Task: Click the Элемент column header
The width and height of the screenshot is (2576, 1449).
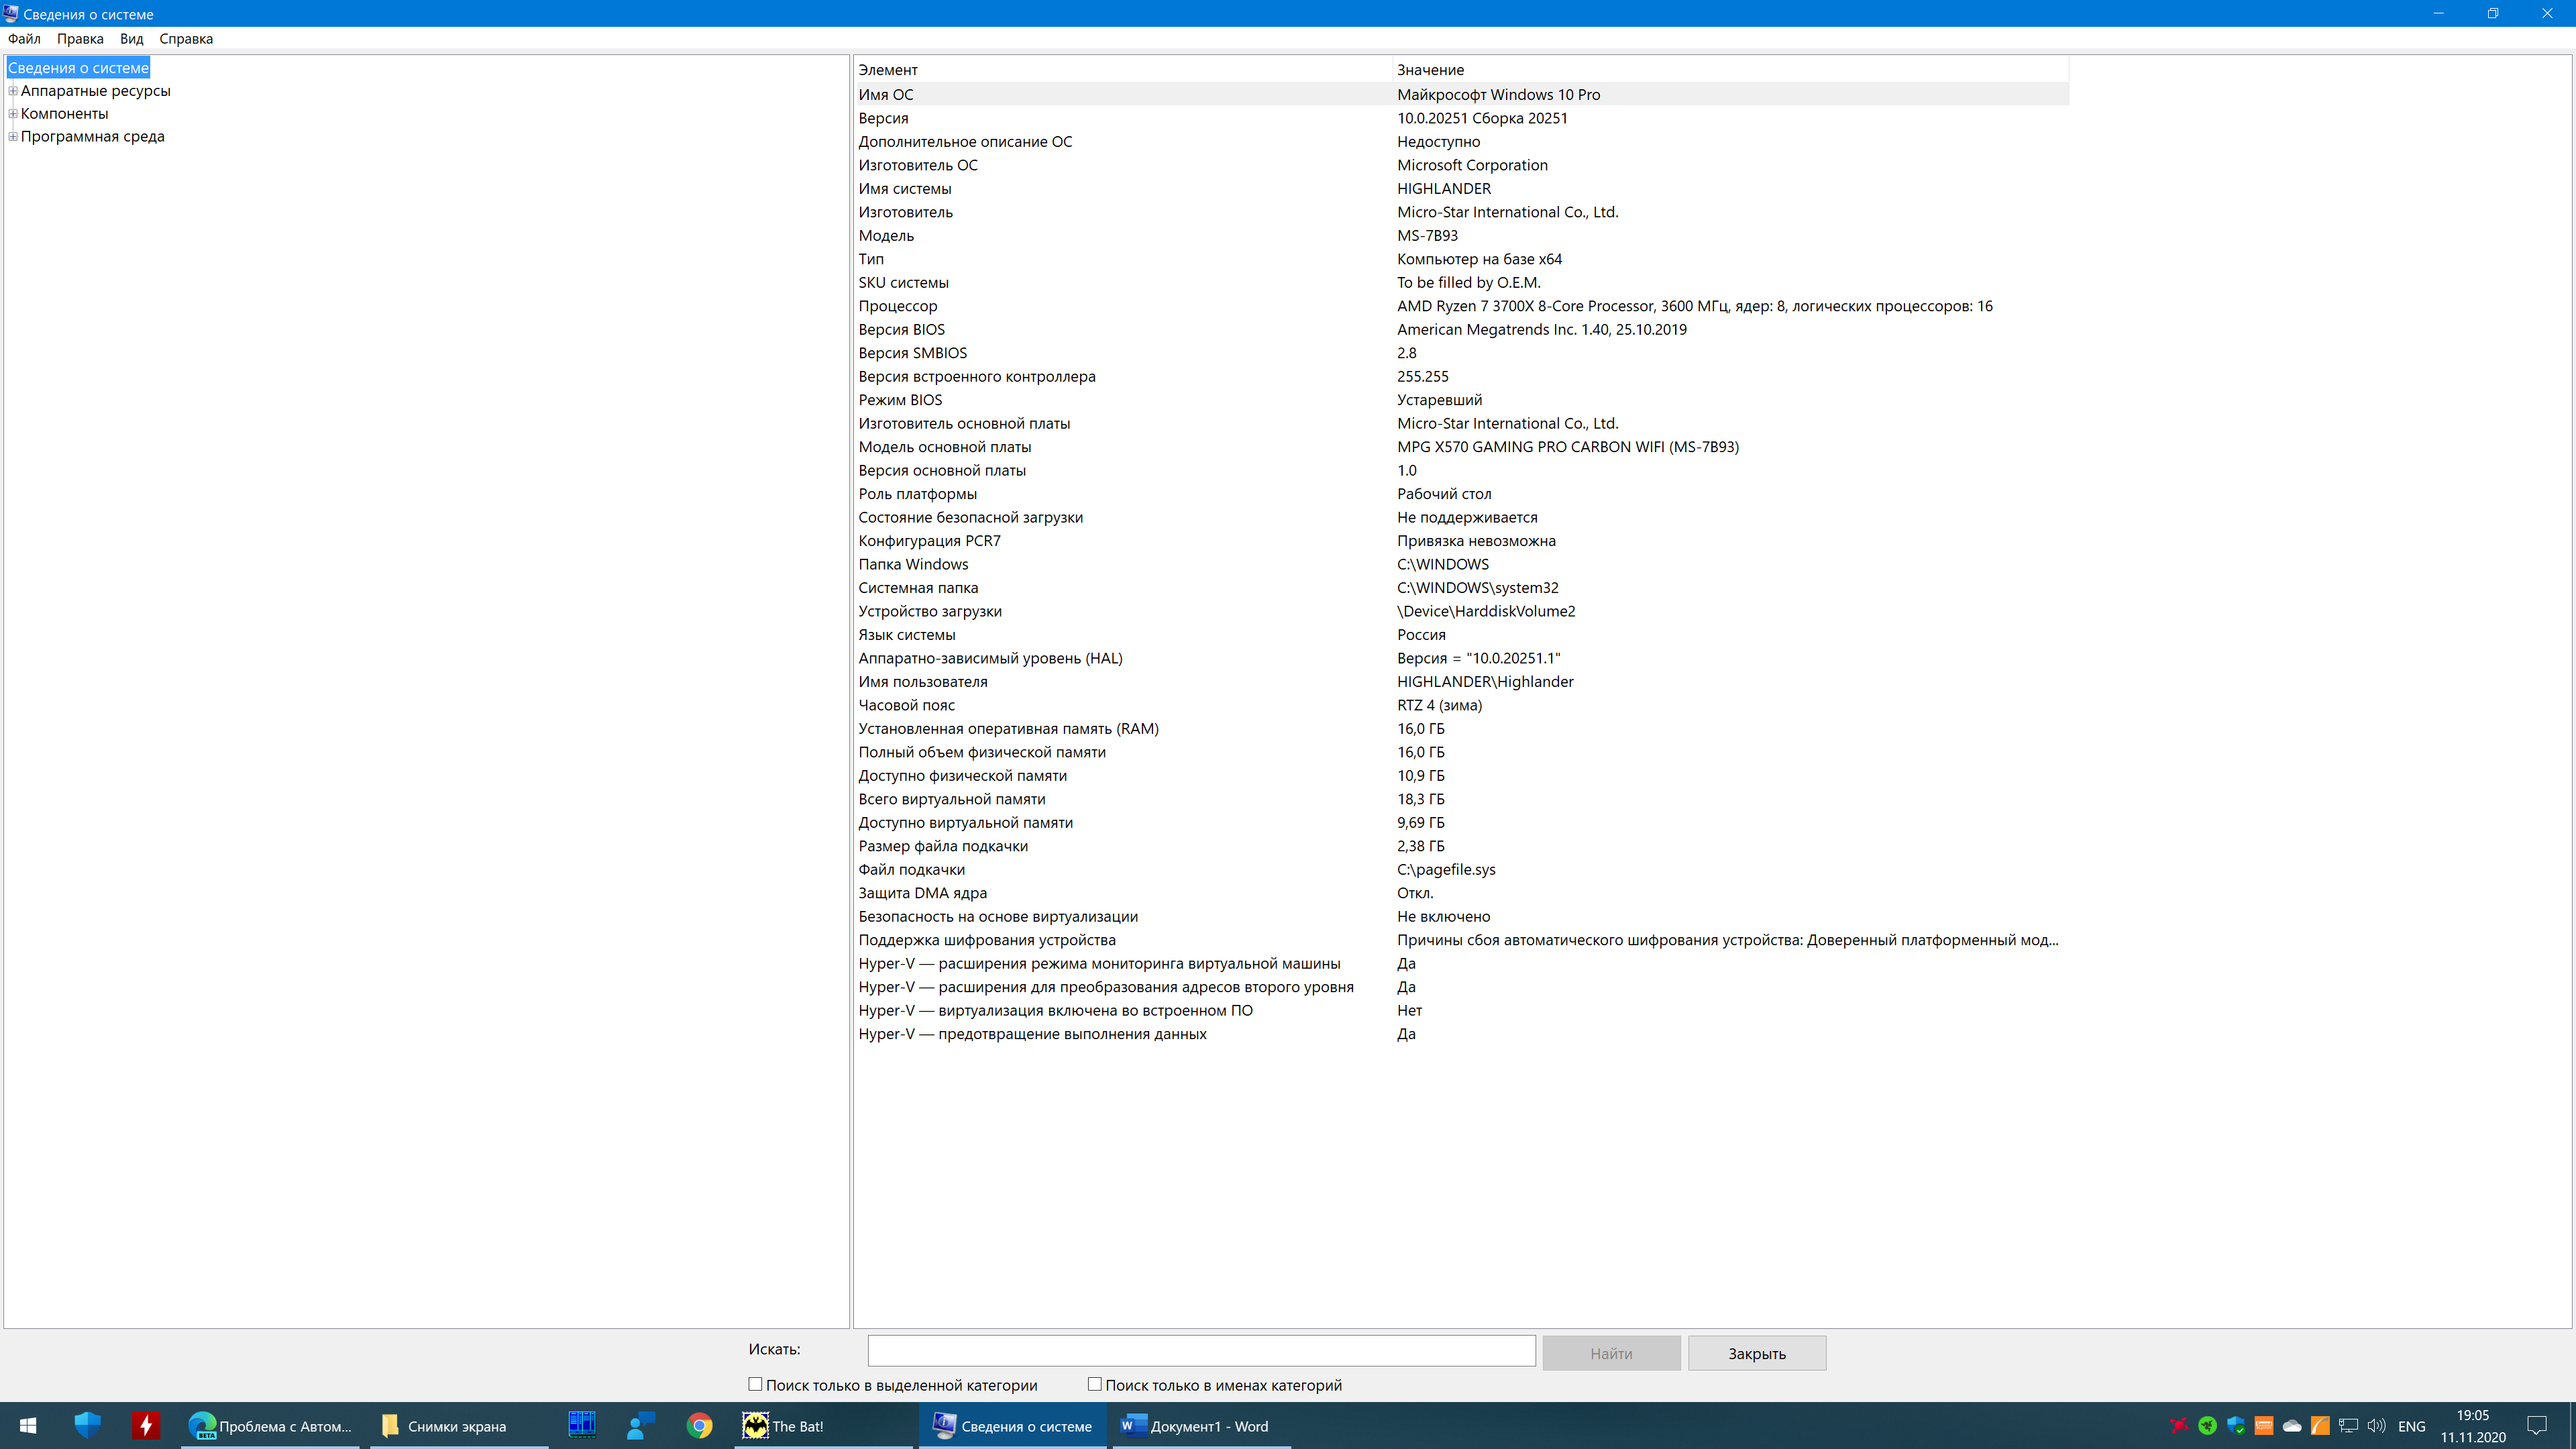Action: [x=1123, y=70]
